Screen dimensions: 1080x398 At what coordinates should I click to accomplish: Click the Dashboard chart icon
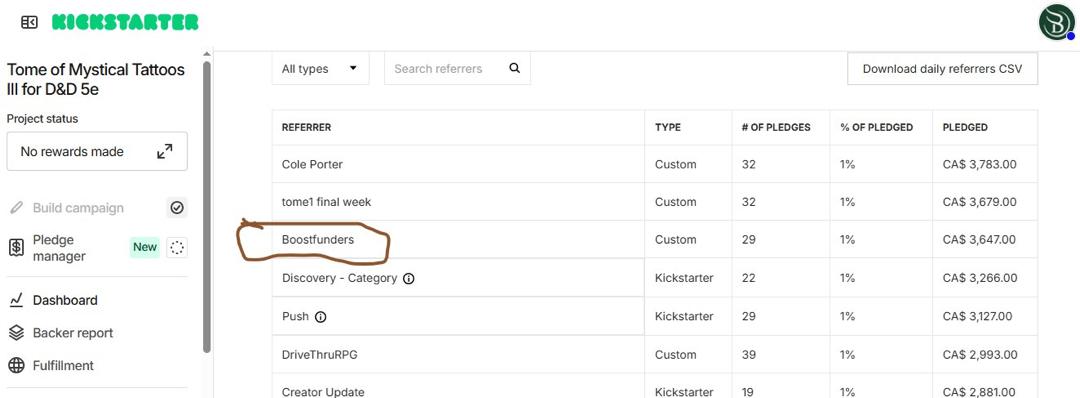click(x=17, y=300)
